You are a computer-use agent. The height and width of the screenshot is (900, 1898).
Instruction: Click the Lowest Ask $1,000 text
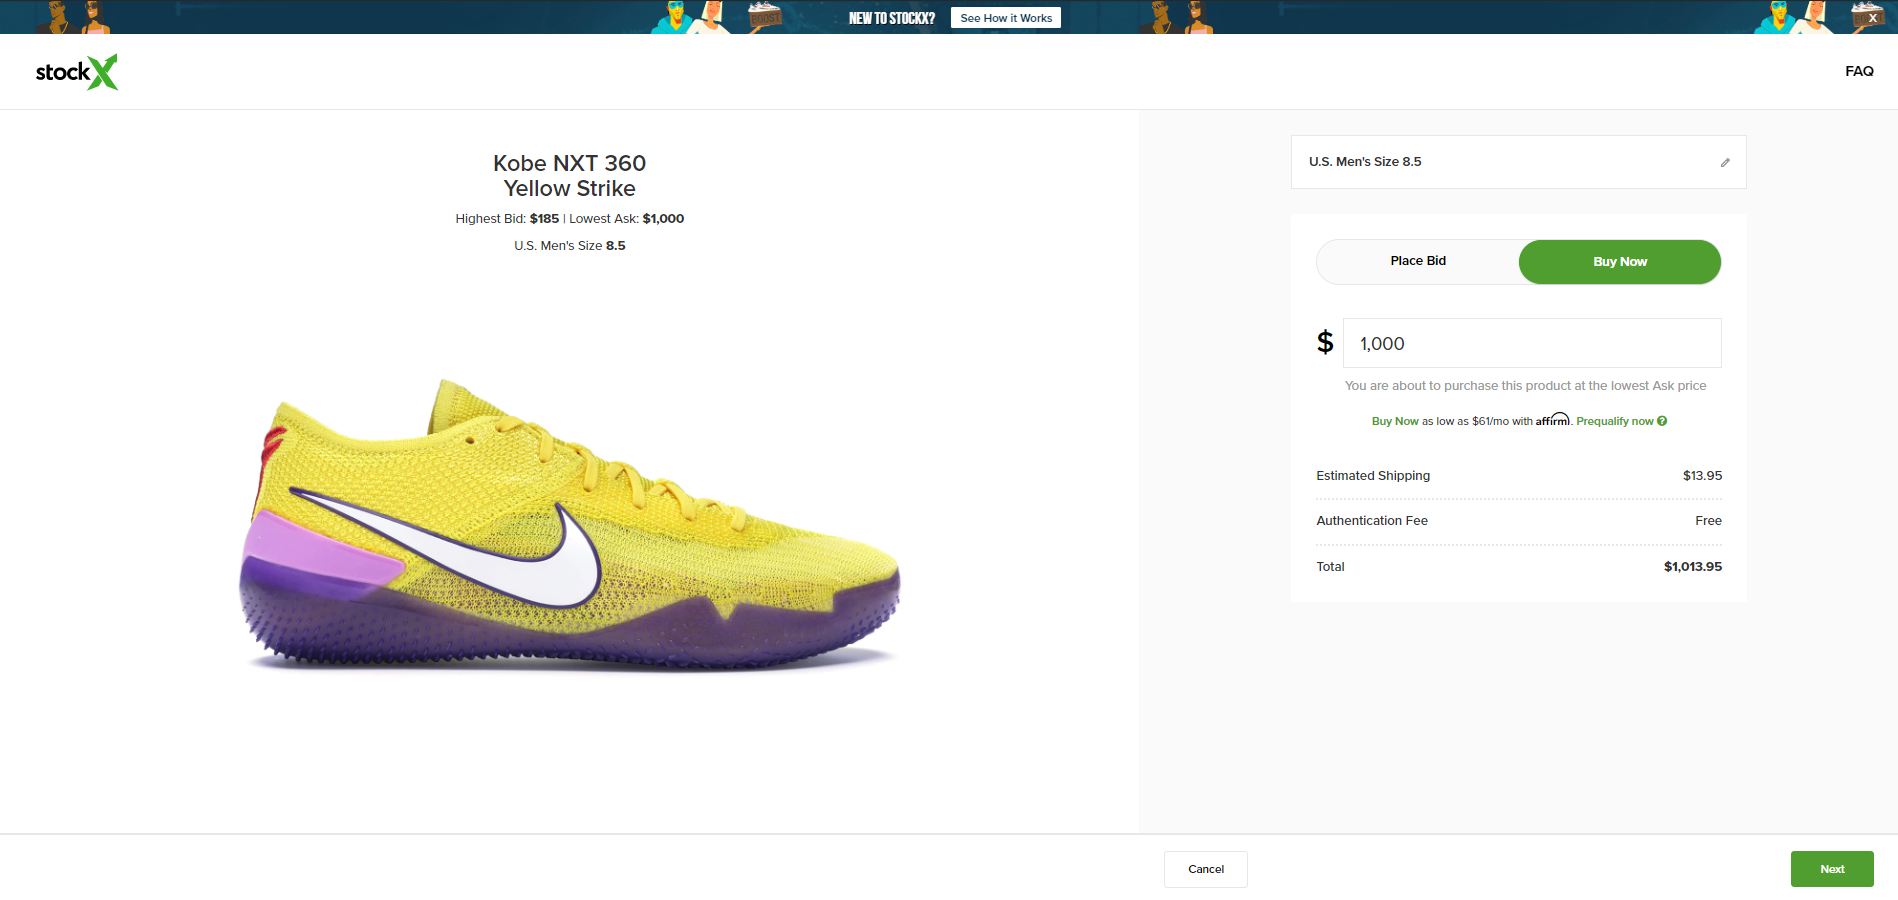pyautogui.click(x=627, y=219)
